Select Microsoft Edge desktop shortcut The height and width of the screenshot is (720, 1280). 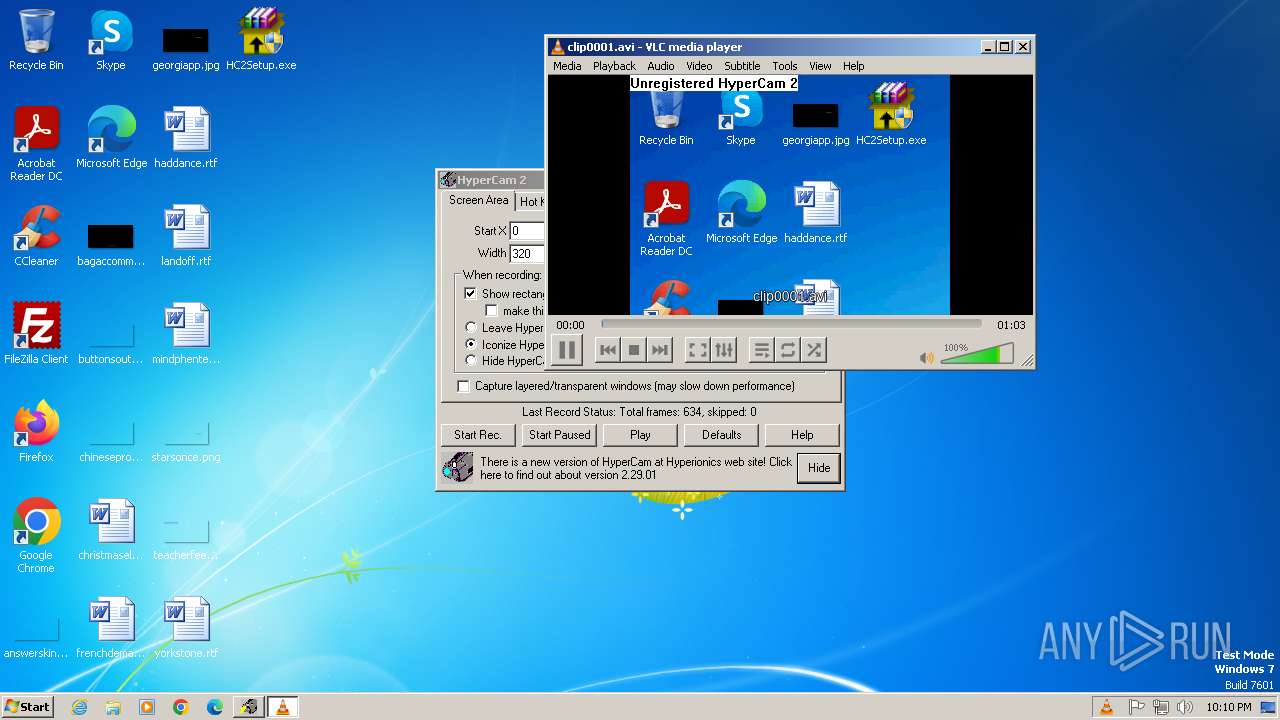pos(111,138)
